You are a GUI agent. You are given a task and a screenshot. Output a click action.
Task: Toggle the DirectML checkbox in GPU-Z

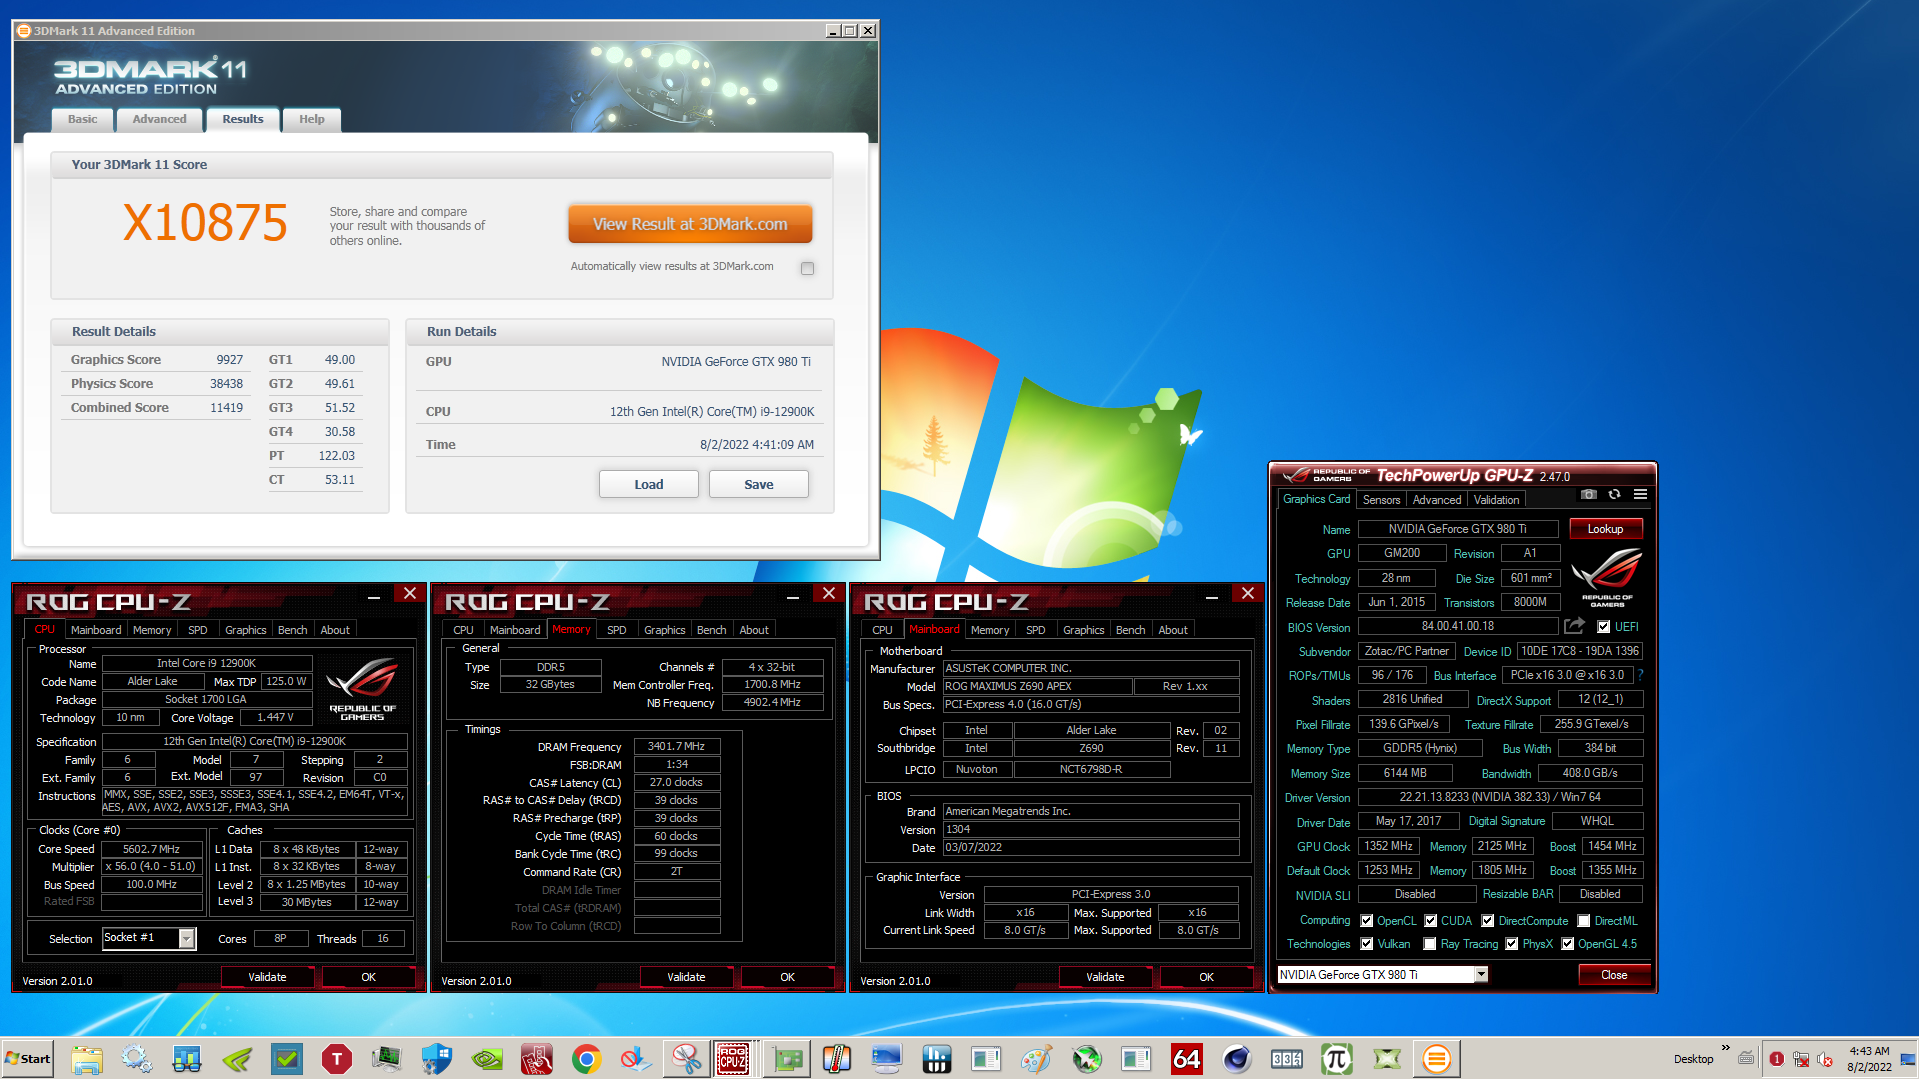pyautogui.click(x=1583, y=921)
